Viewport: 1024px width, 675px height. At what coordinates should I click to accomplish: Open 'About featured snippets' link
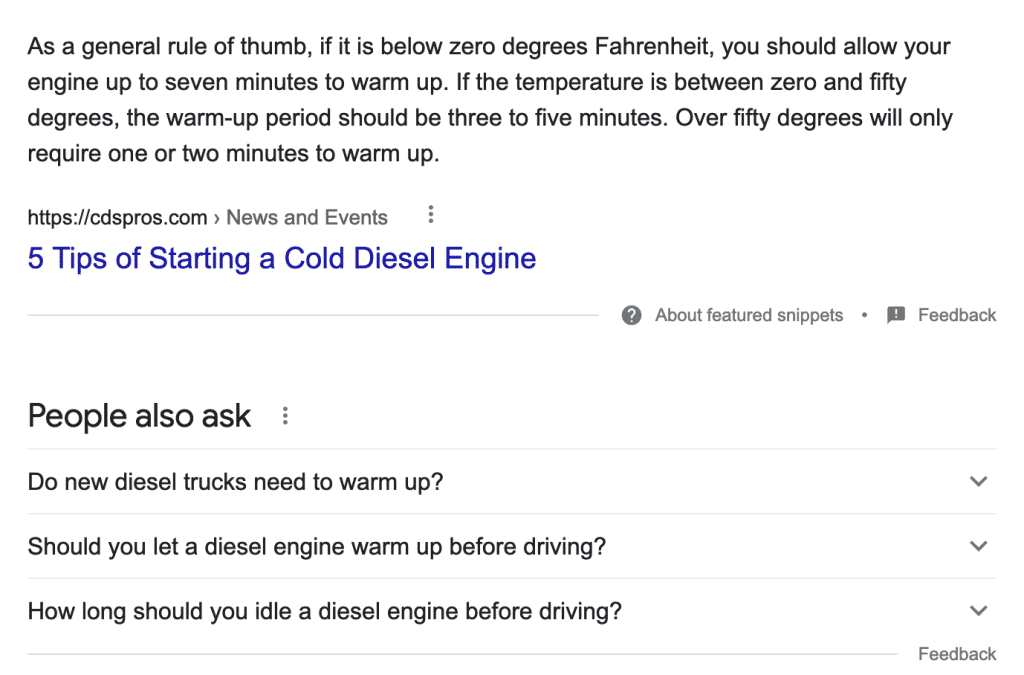(748, 315)
